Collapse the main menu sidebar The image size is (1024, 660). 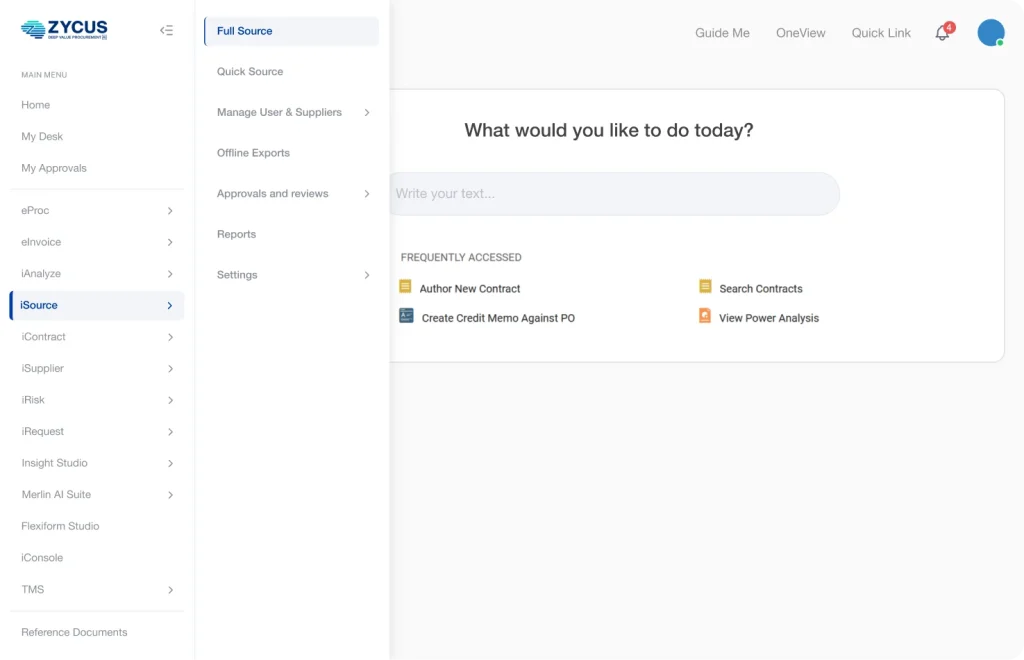167,30
